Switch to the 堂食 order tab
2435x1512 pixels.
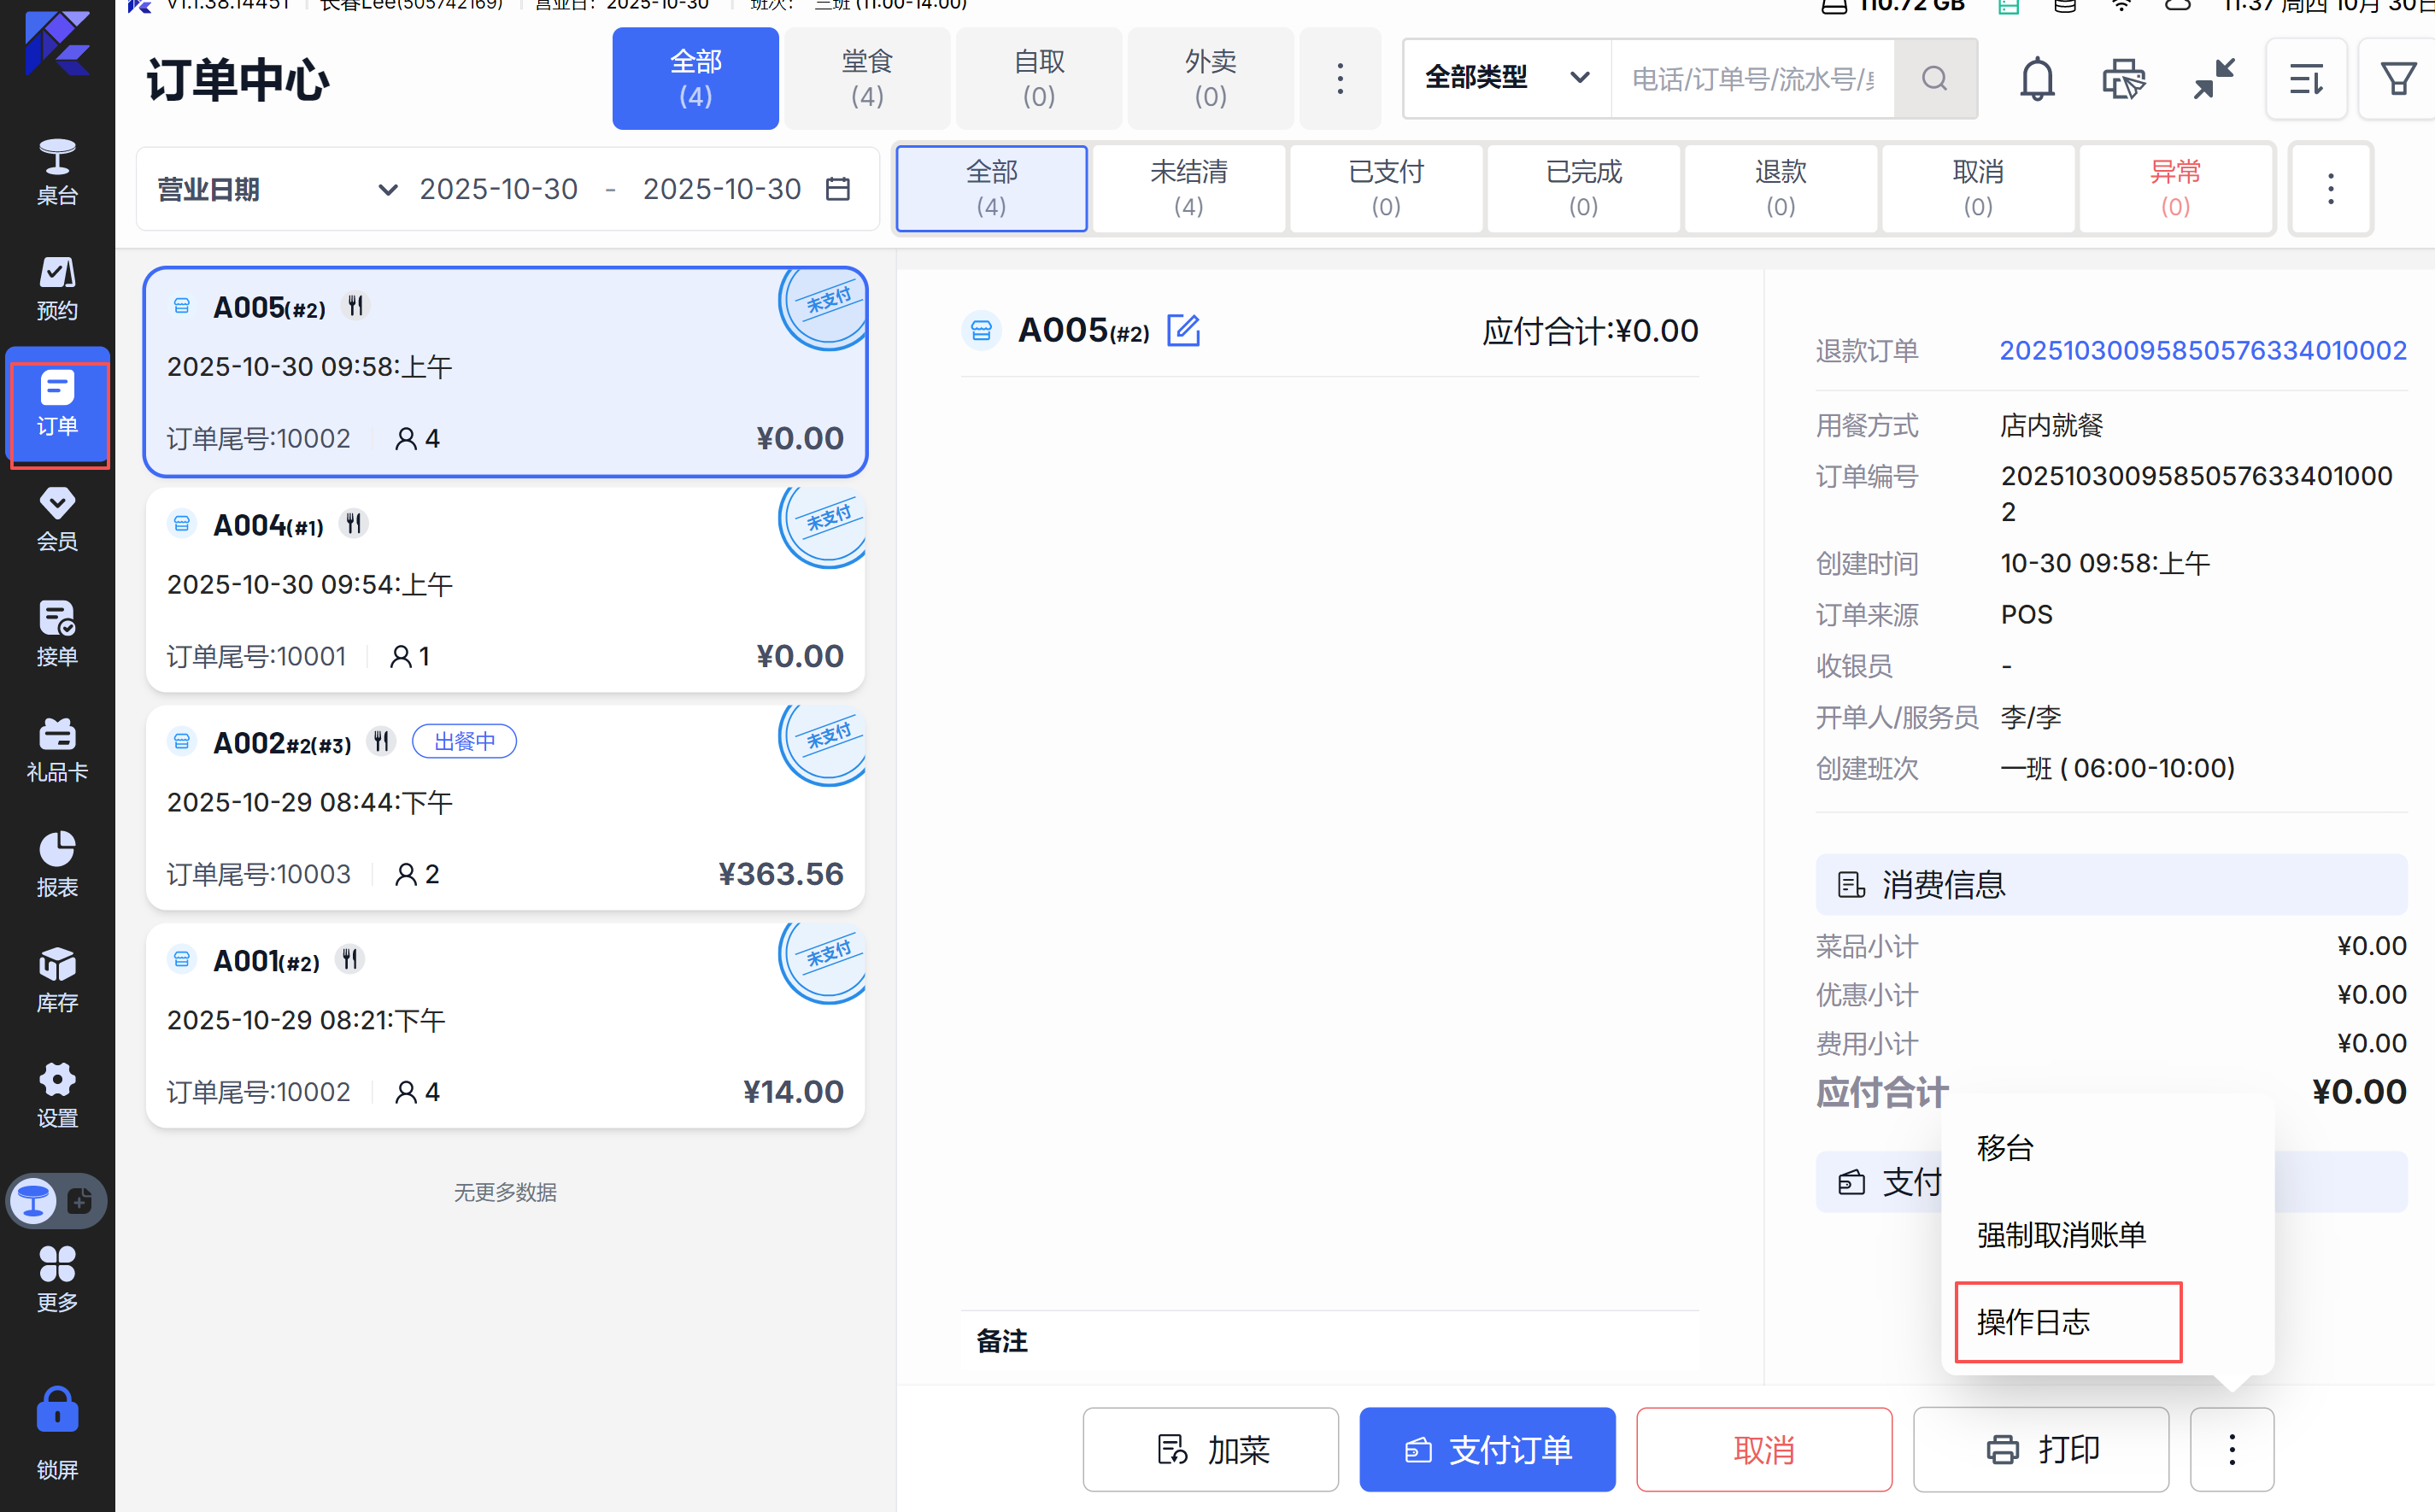point(866,78)
